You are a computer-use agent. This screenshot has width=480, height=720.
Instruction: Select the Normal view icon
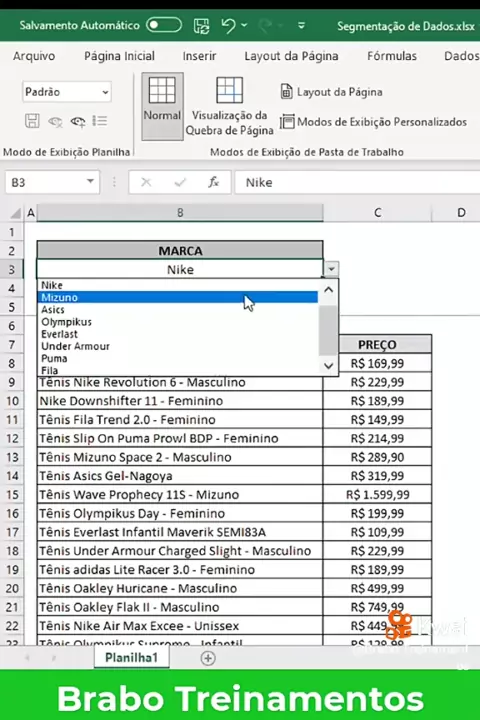(162, 106)
